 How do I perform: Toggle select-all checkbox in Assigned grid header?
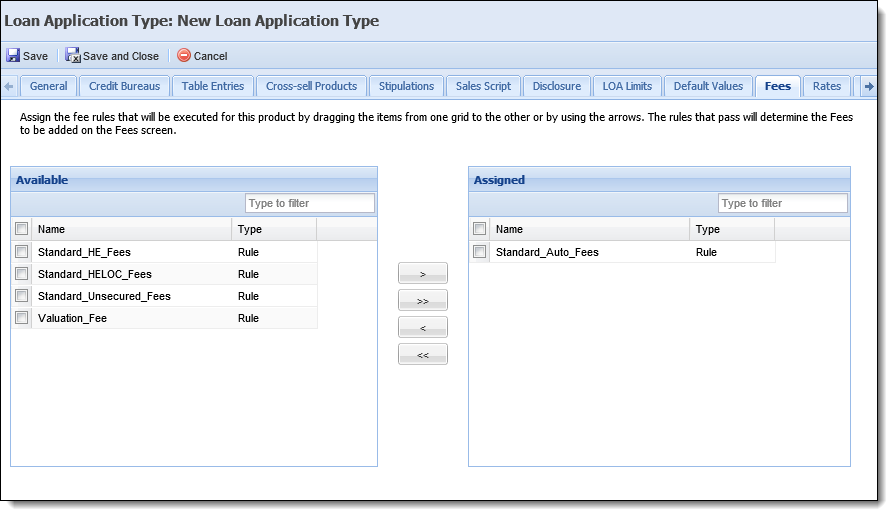pyautogui.click(x=480, y=229)
